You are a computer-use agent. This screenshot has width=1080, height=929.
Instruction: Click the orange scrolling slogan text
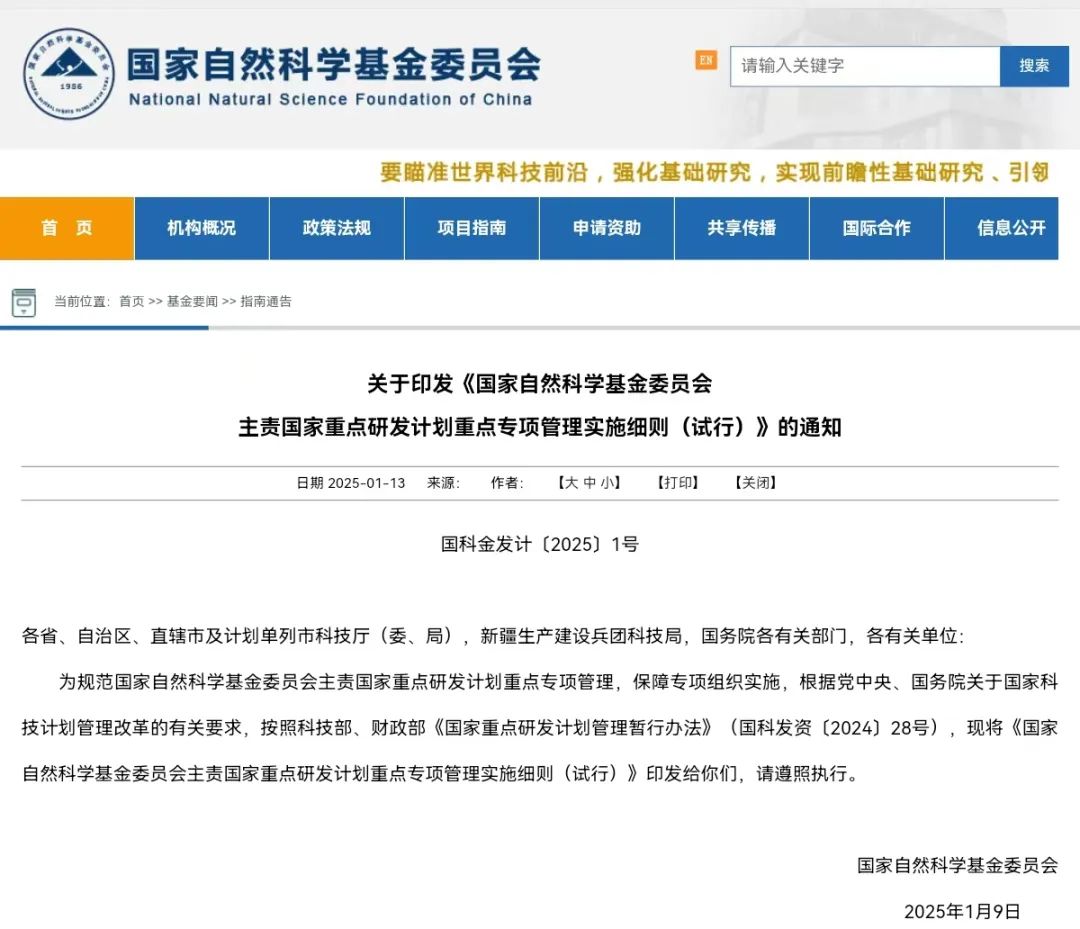coord(715,172)
